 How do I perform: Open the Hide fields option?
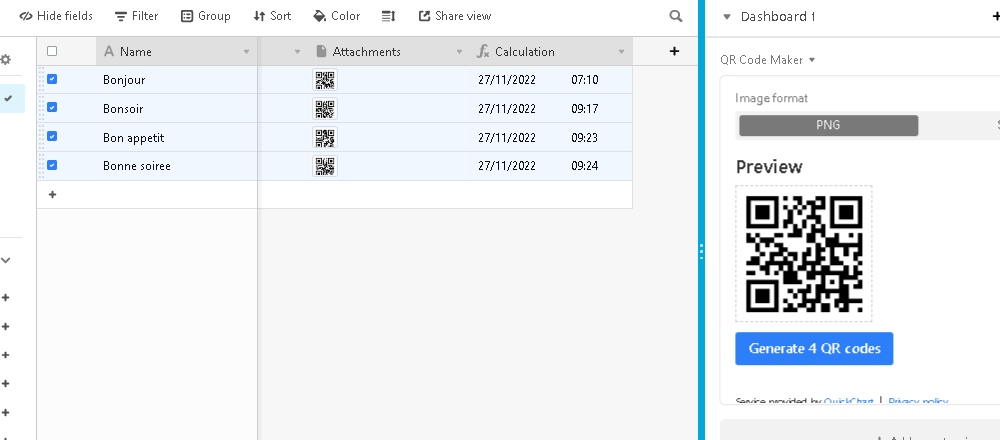pyautogui.click(x=55, y=16)
